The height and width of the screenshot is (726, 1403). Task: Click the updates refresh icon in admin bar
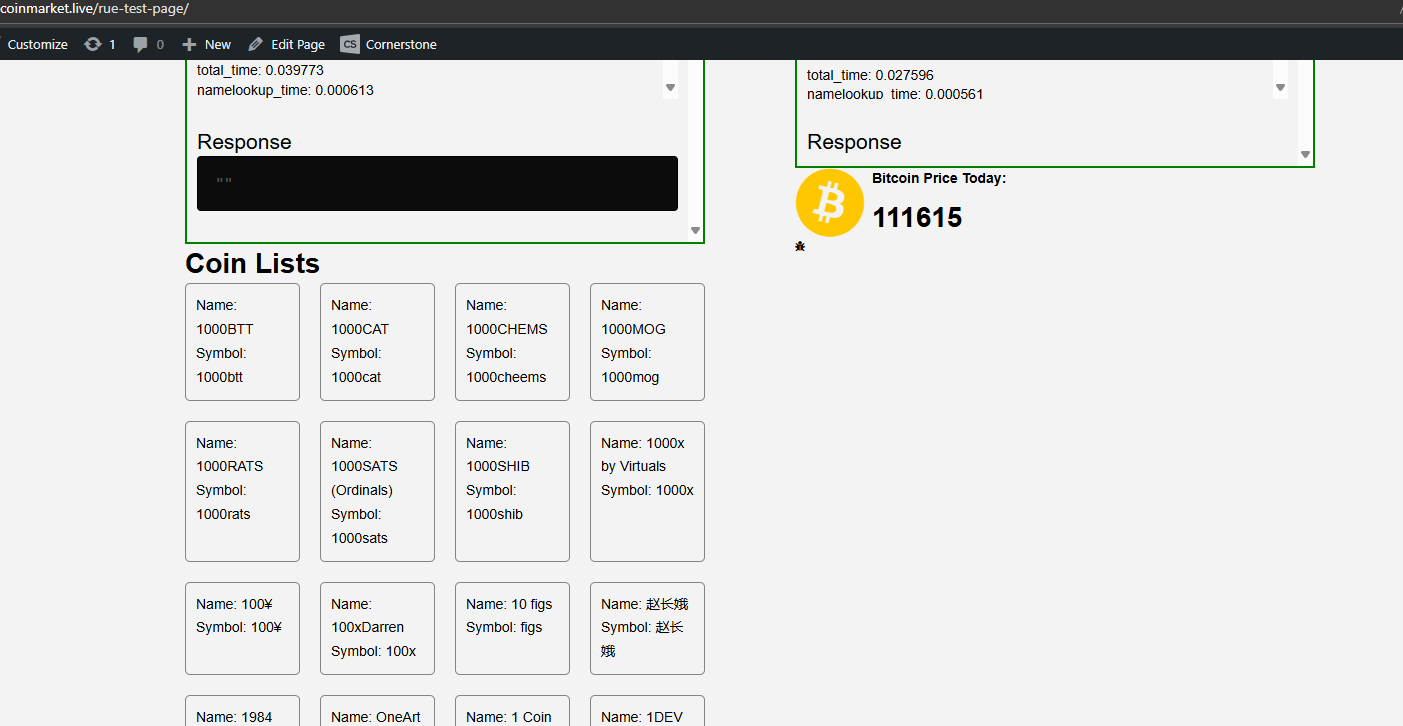(x=93, y=44)
